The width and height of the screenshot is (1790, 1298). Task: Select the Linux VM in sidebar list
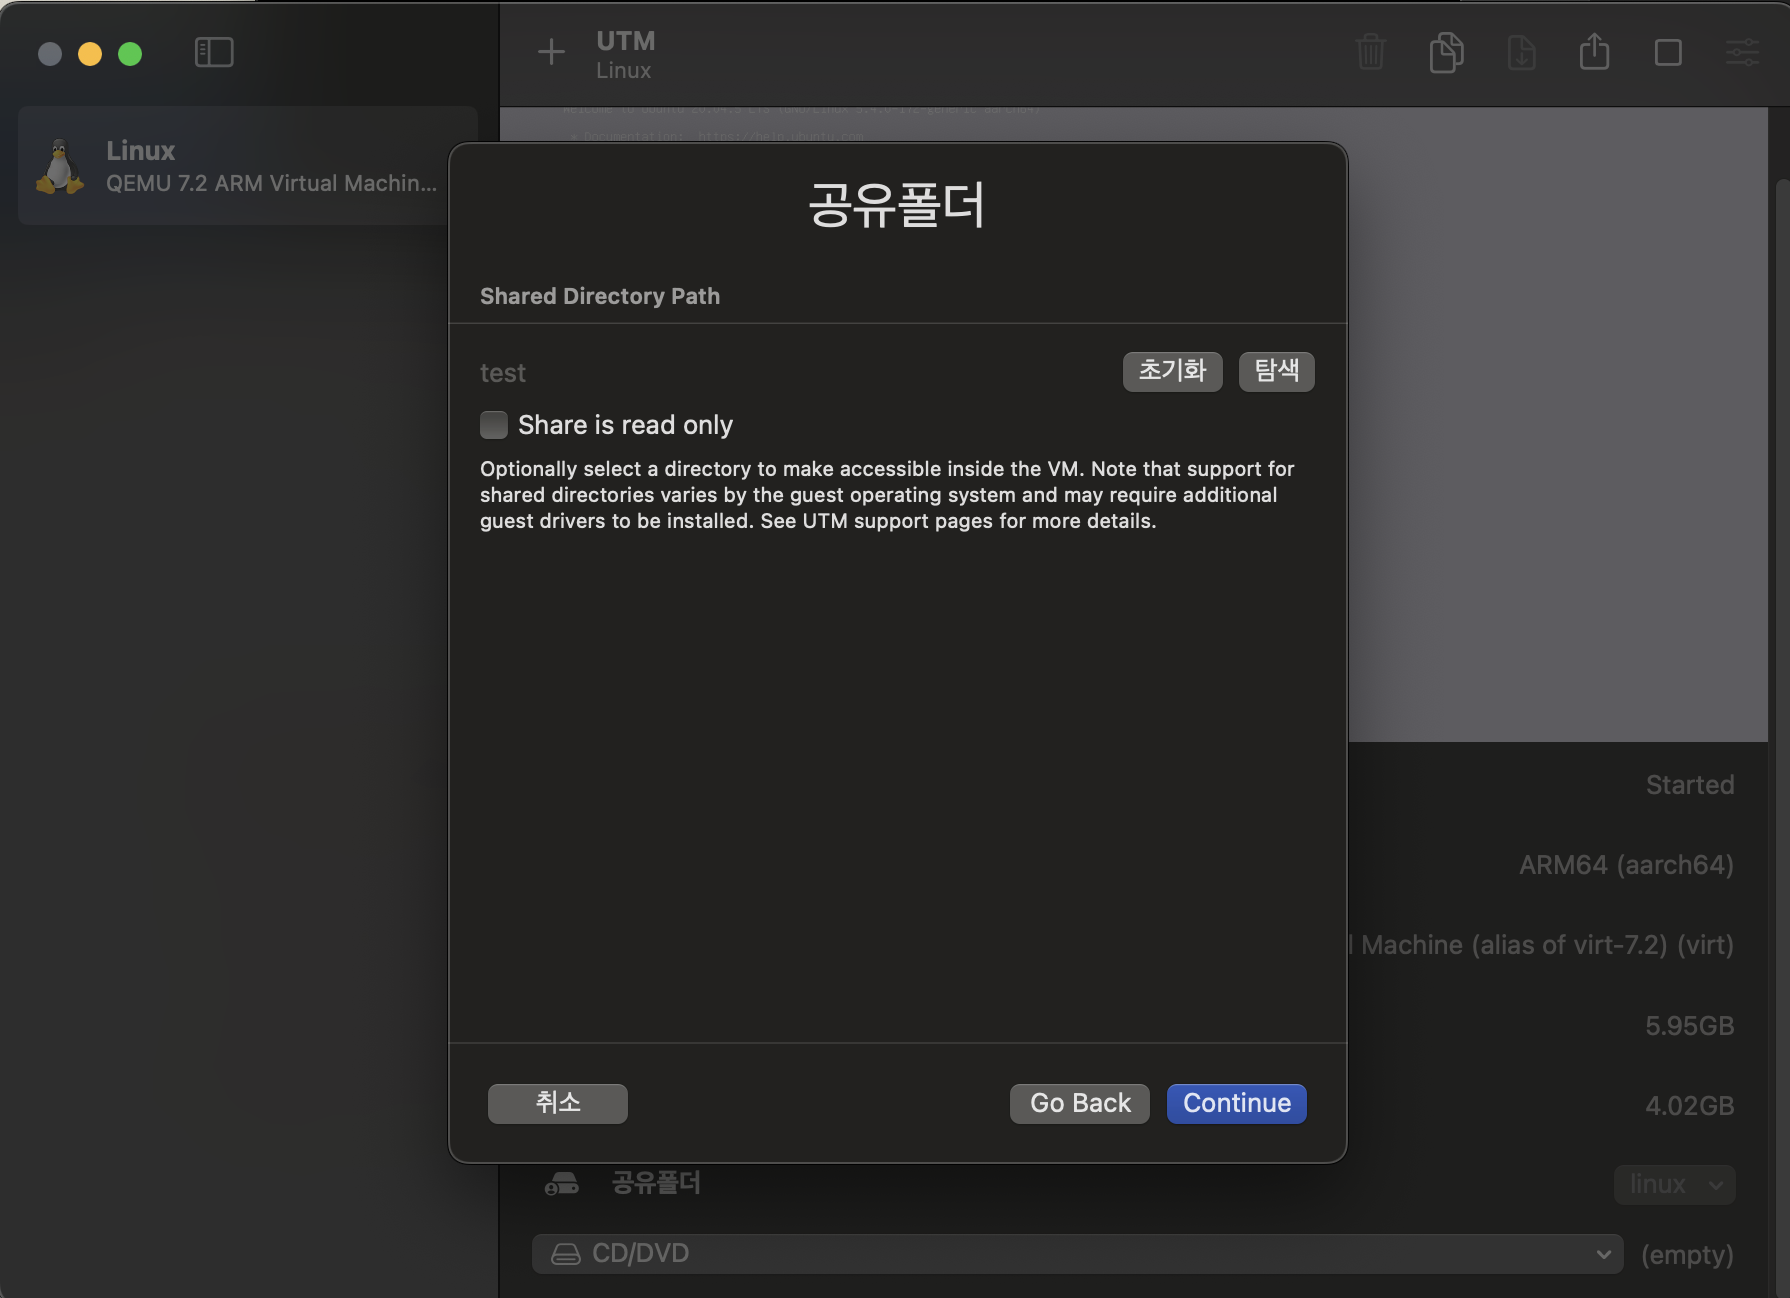247,166
